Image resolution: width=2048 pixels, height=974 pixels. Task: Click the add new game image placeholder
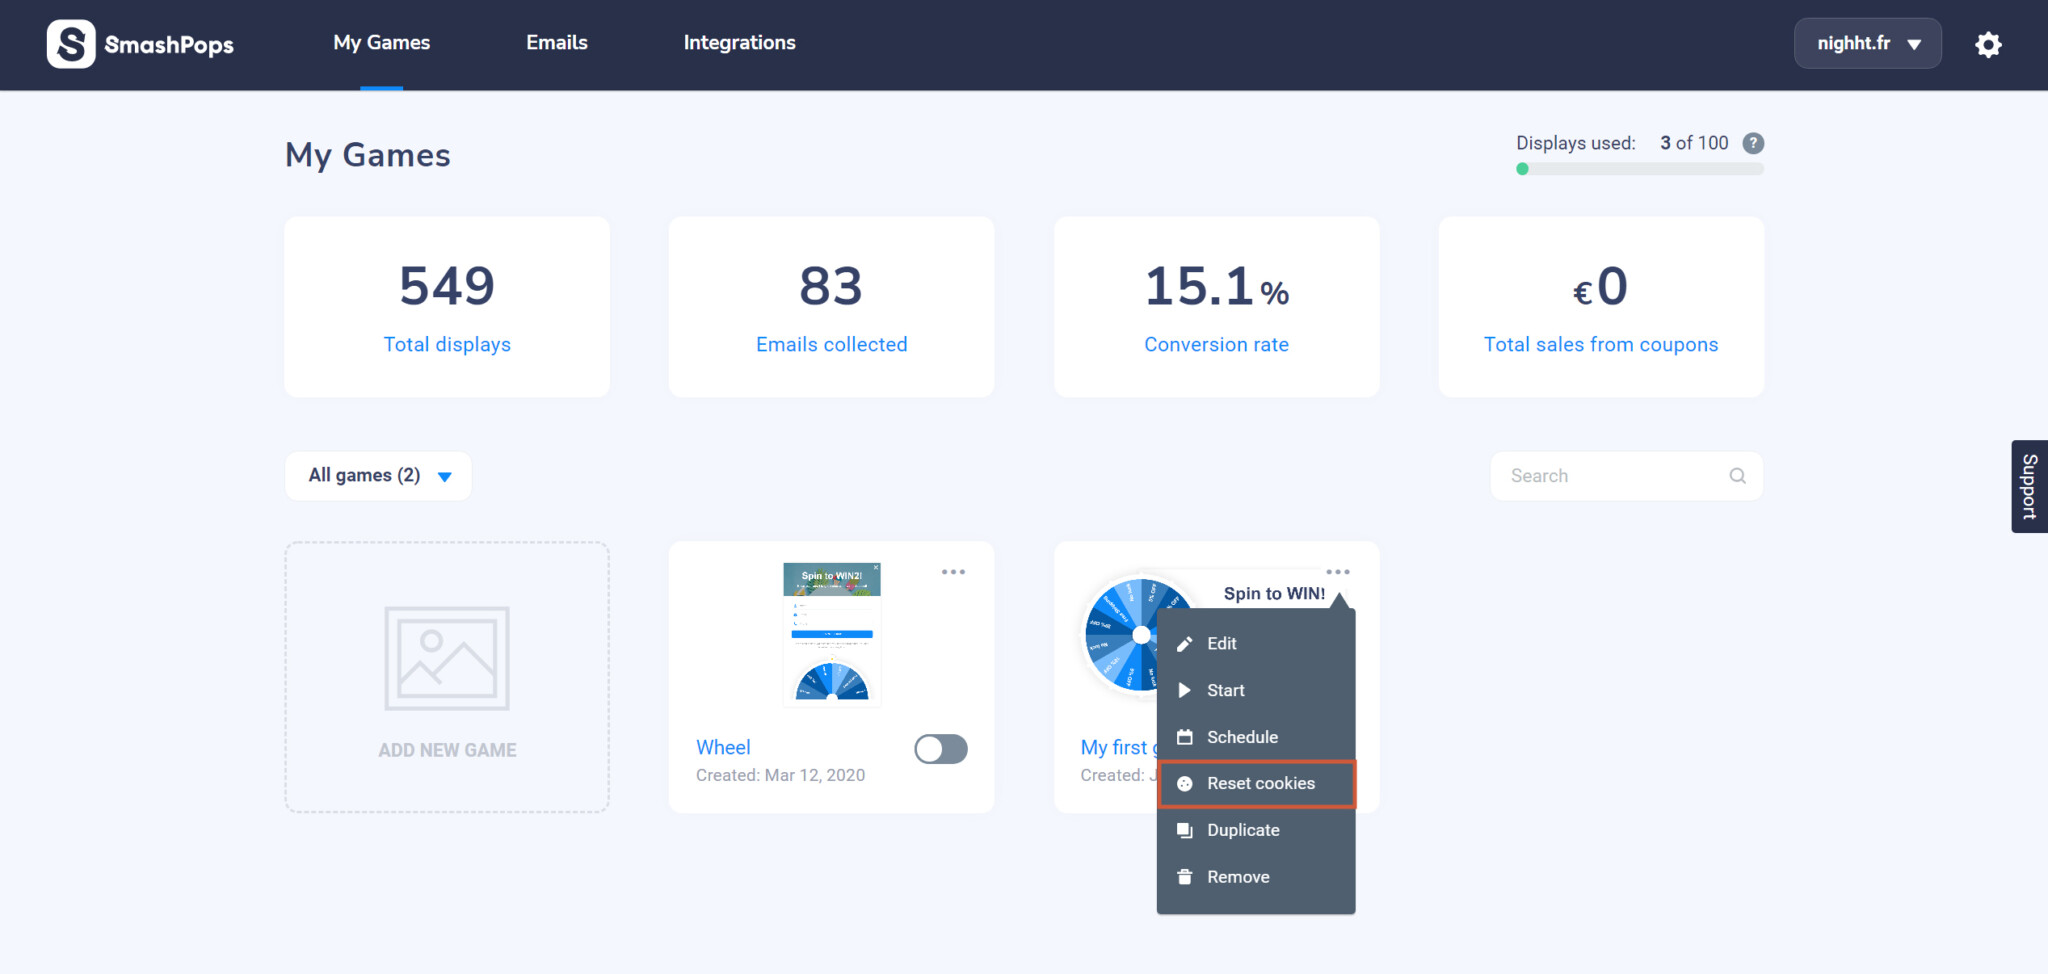tap(447, 658)
